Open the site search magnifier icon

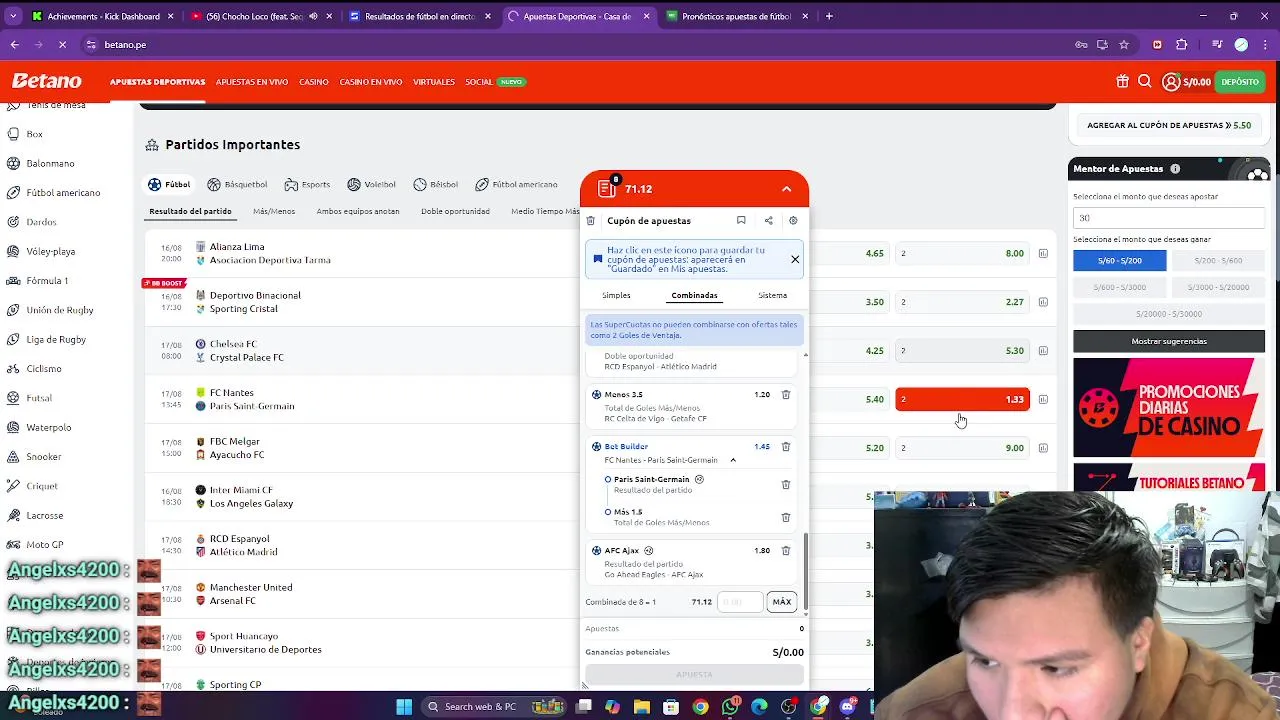tap(1145, 82)
